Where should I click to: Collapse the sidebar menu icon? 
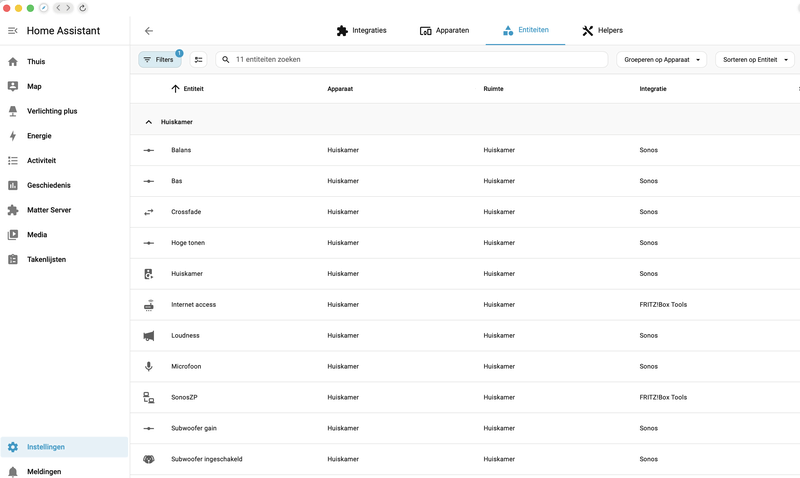pyautogui.click(x=13, y=31)
